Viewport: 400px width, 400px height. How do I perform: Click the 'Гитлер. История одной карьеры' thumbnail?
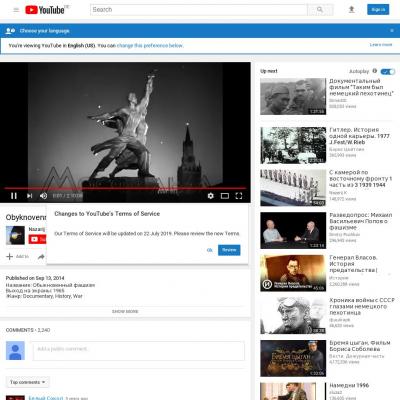pos(293,145)
